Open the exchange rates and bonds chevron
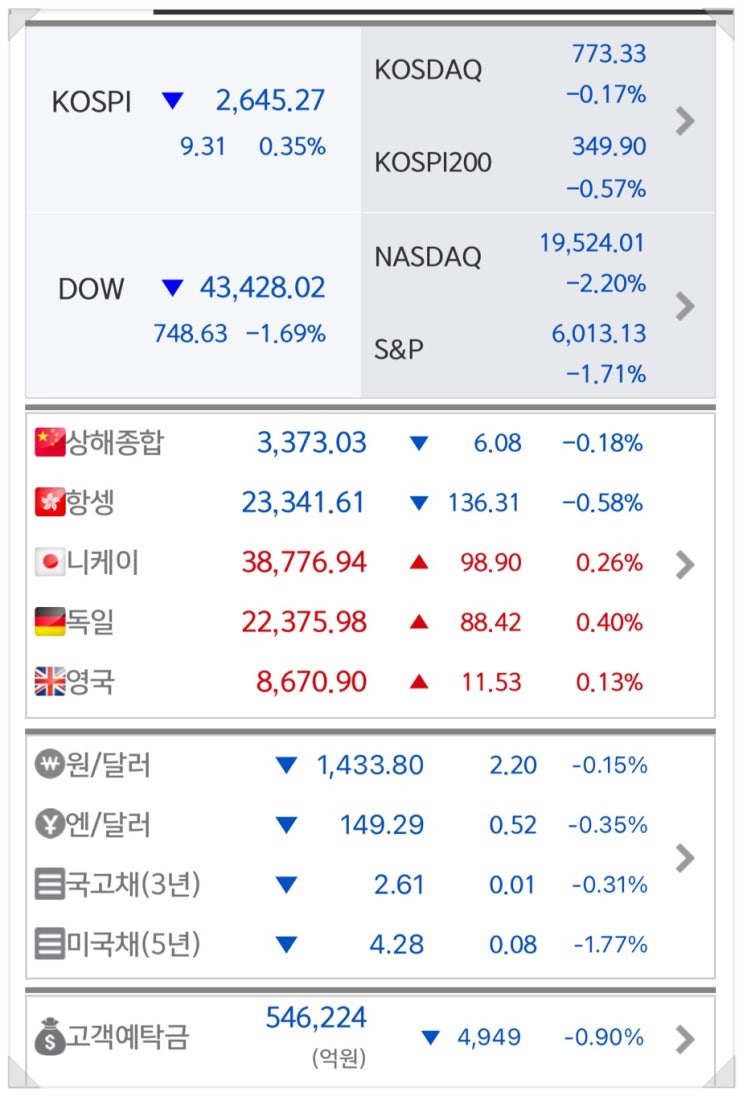This screenshot has width=743, height=1096. coord(685,857)
